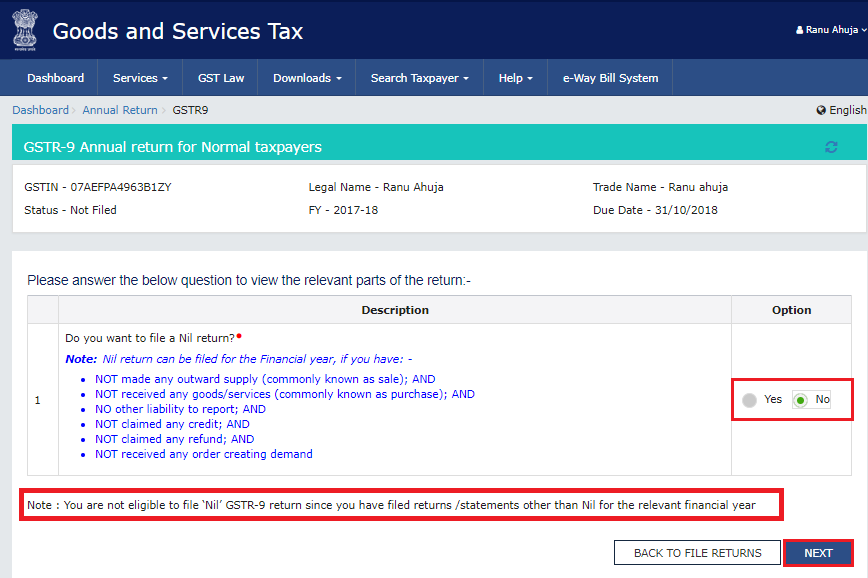Select No for Nil return
Viewport: 868px width, 578px height.
800,400
